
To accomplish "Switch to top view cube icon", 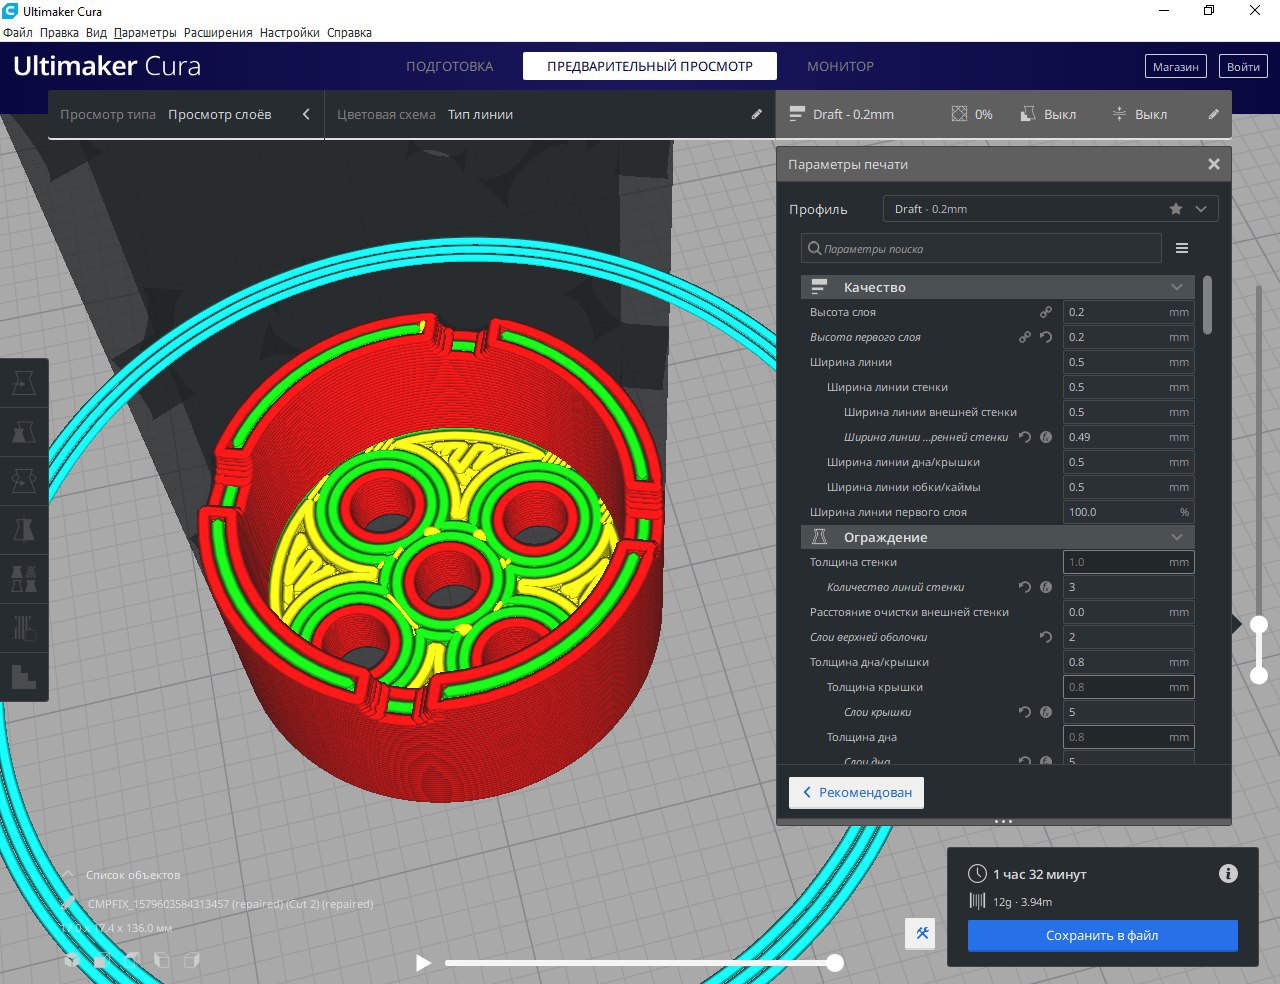I will point(131,961).
